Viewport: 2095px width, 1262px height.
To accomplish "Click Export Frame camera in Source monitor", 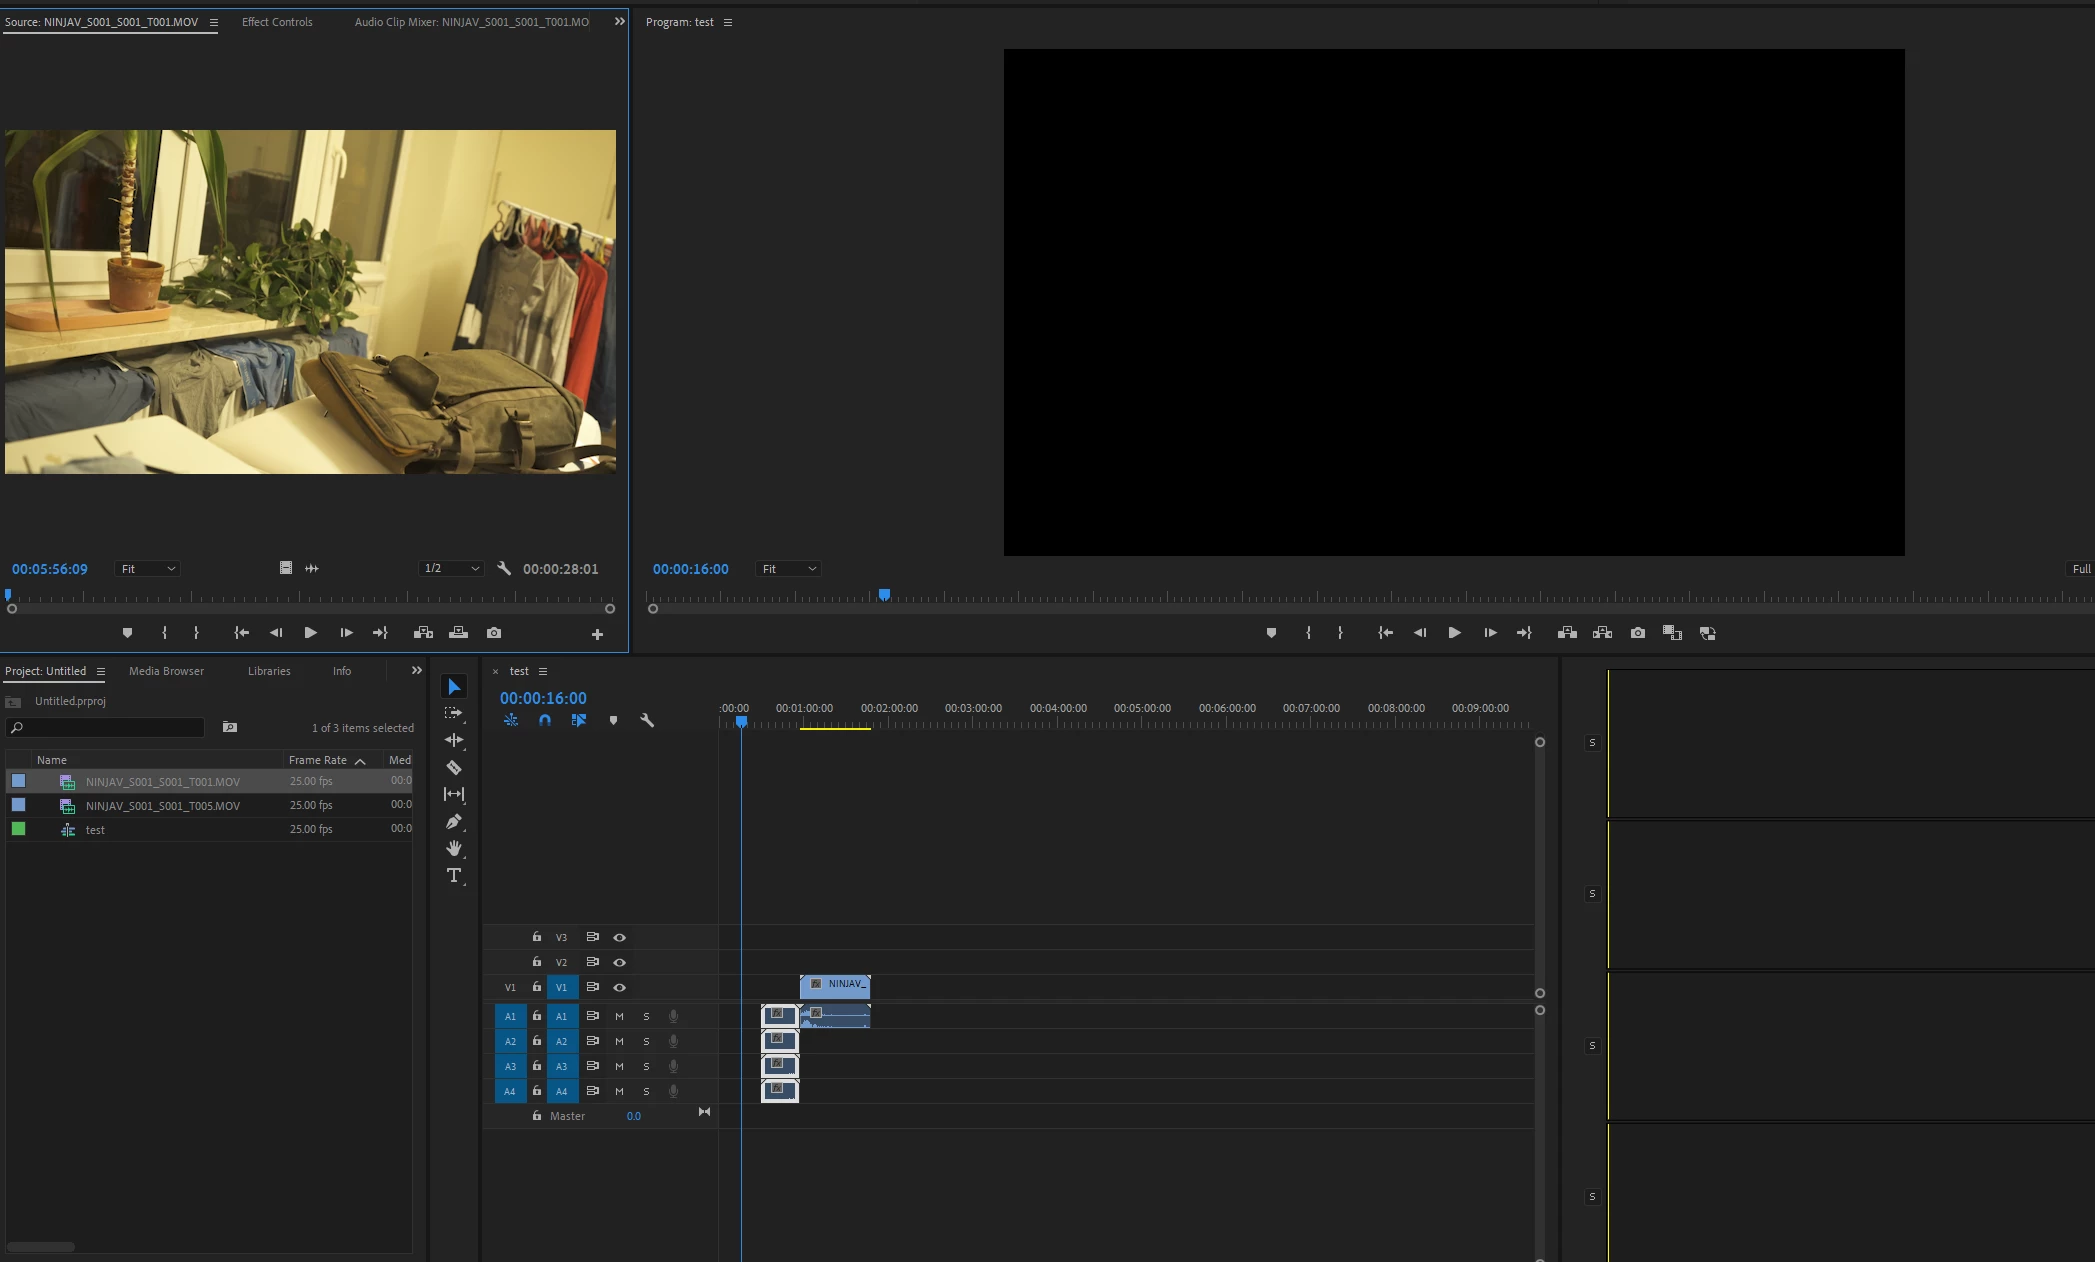I will point(494,633).
